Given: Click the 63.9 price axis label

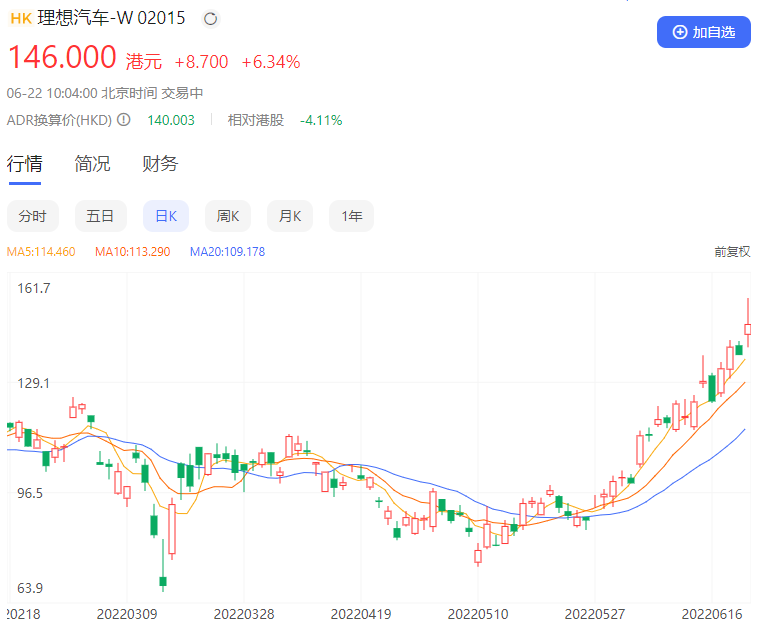Looking at the screenshot, I should coord(30,588).
